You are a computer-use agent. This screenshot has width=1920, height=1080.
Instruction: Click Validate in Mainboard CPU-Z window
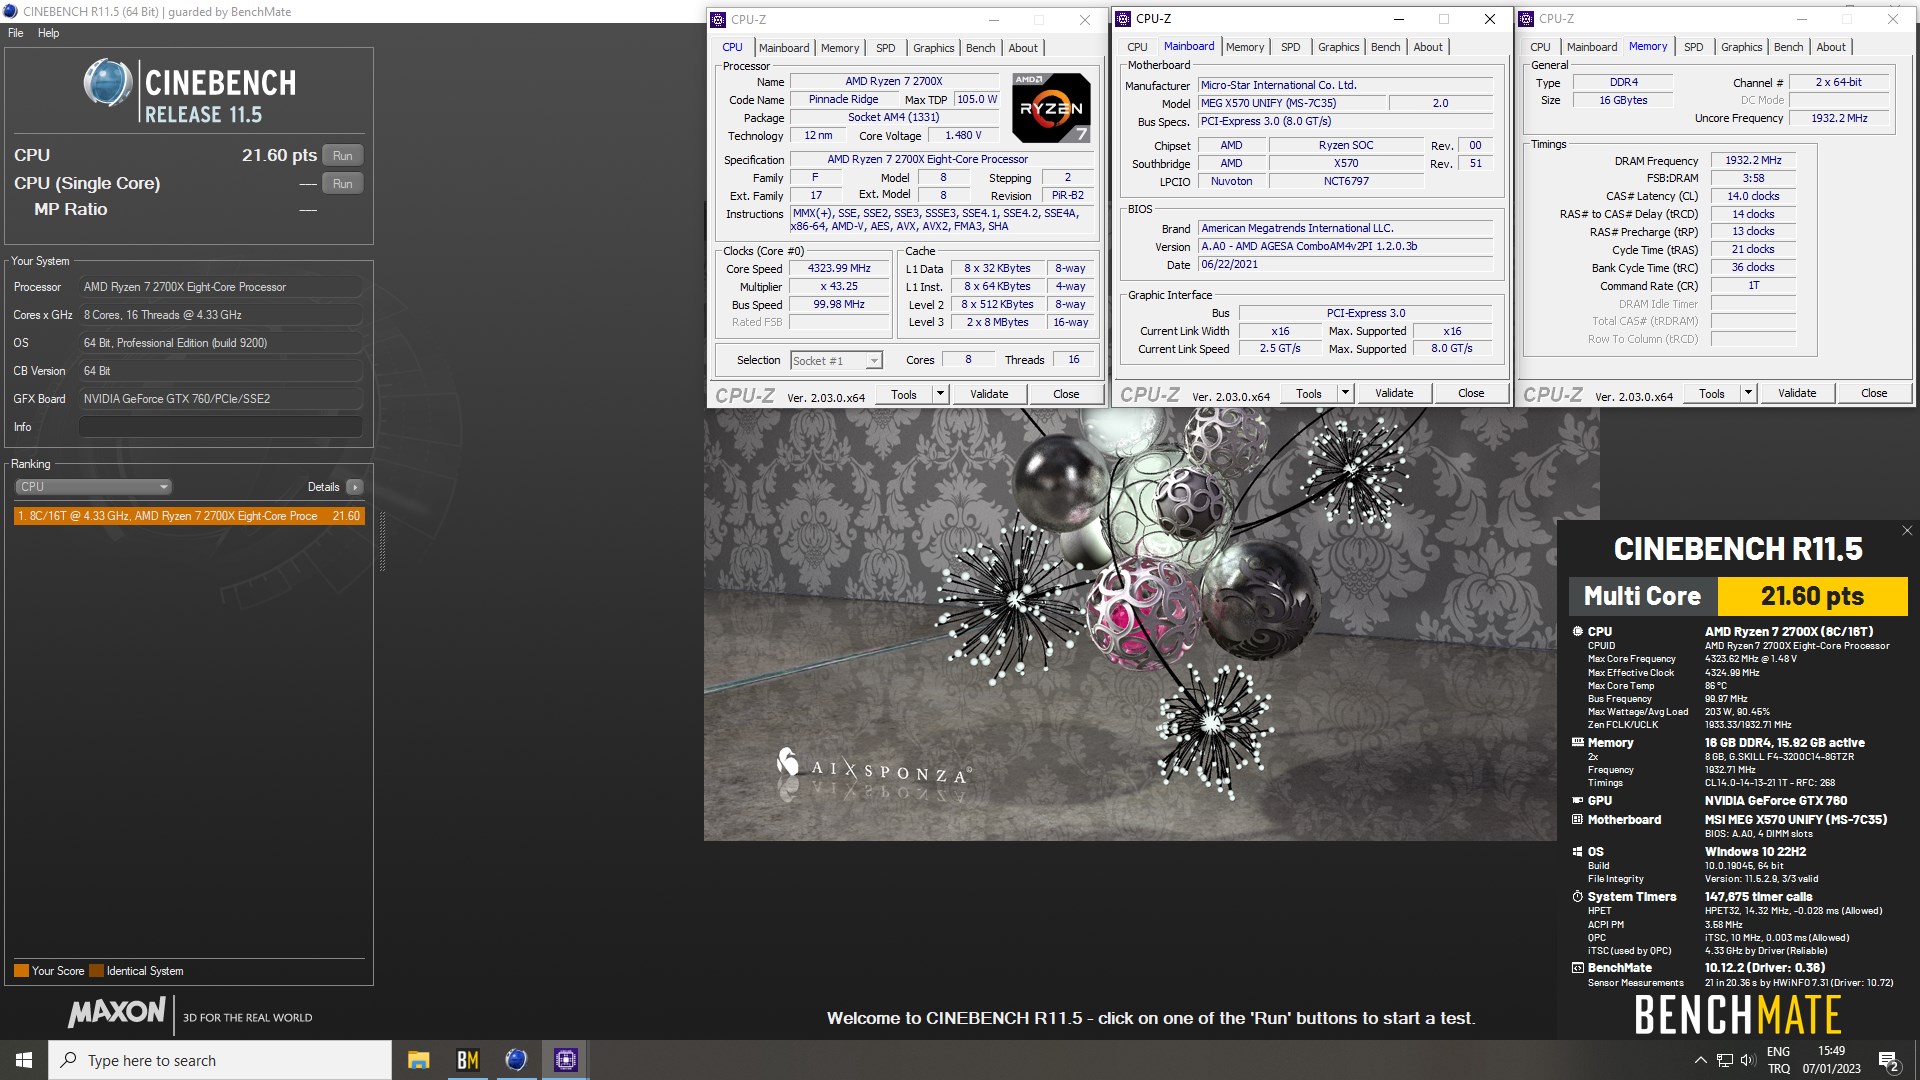click(x=1394, y=394)
